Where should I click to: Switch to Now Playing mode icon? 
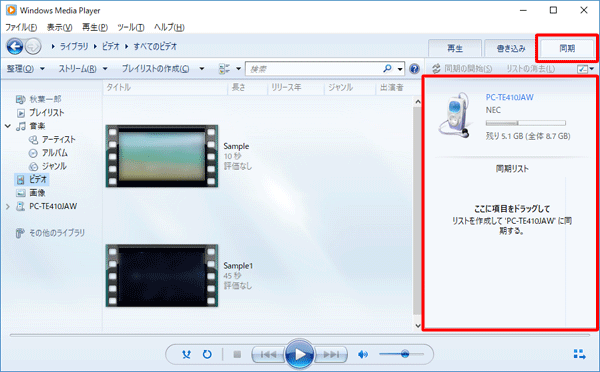579,354
